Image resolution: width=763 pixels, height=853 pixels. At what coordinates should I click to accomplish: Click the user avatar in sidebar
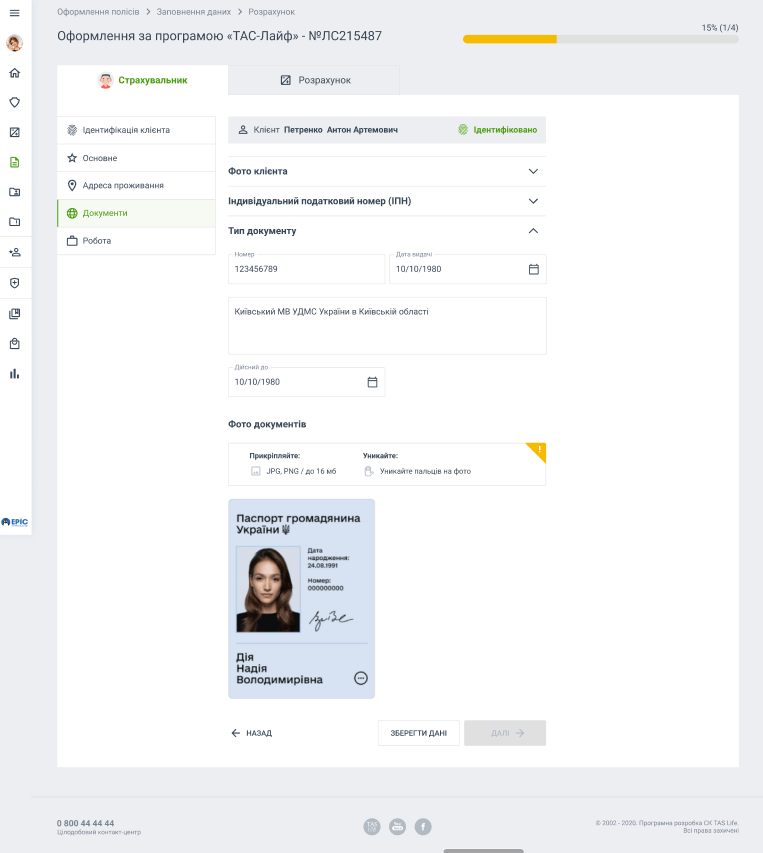tap(14, 43)
